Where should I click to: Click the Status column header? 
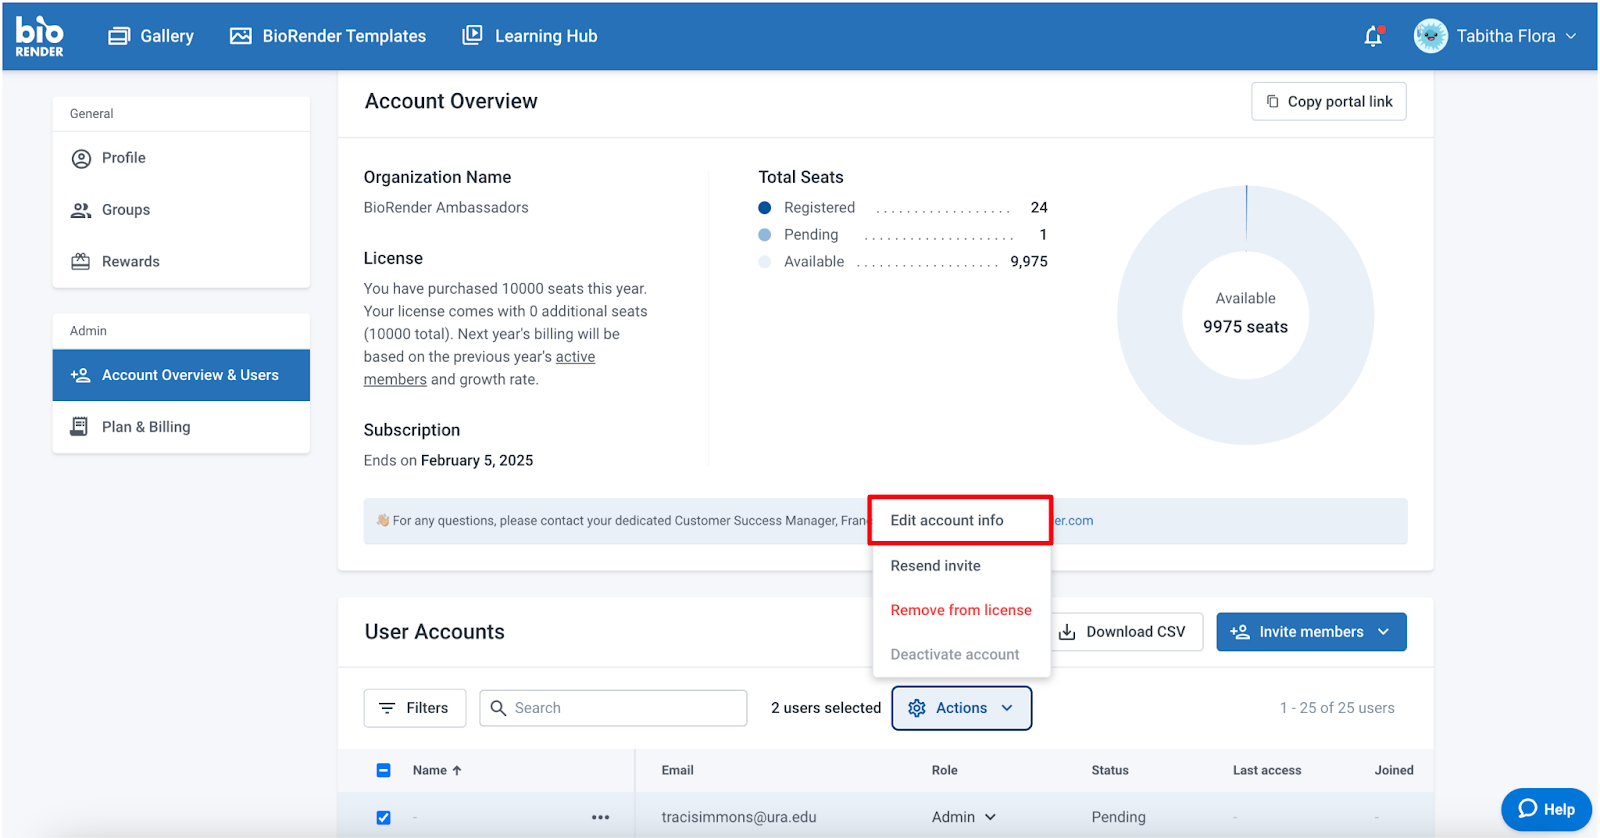coord(1110,770)
